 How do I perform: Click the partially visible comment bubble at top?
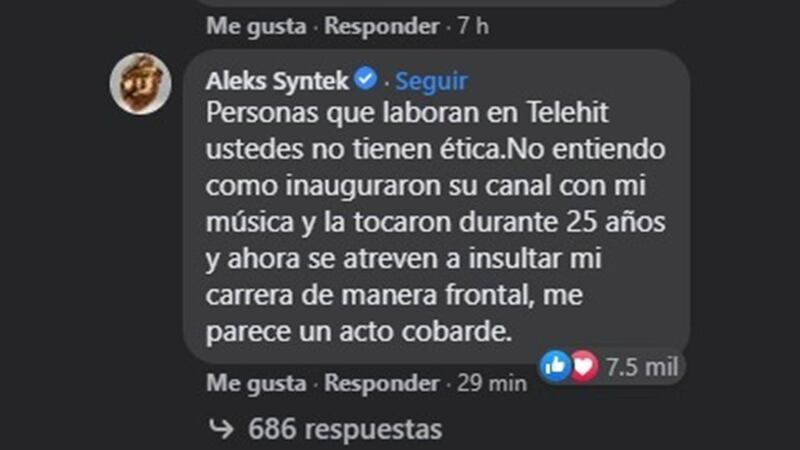click(436, 3)
